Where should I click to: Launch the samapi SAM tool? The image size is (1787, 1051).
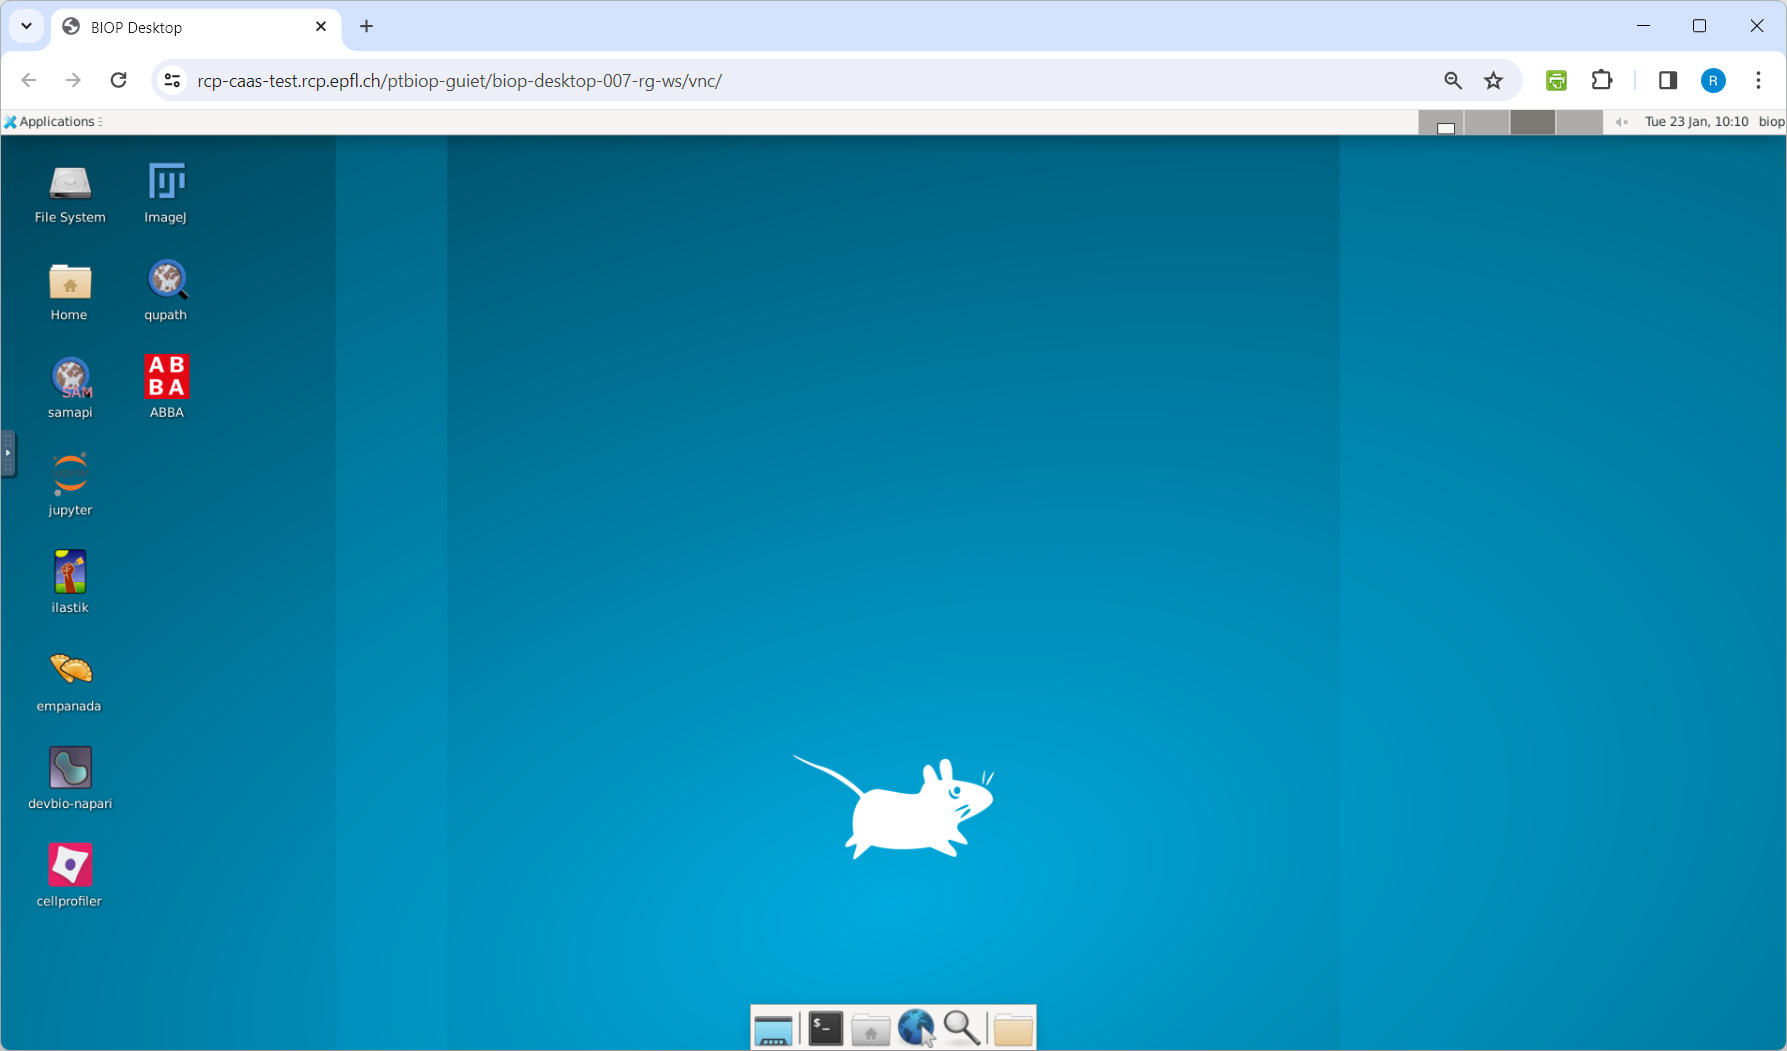click(x=70, y=378)
